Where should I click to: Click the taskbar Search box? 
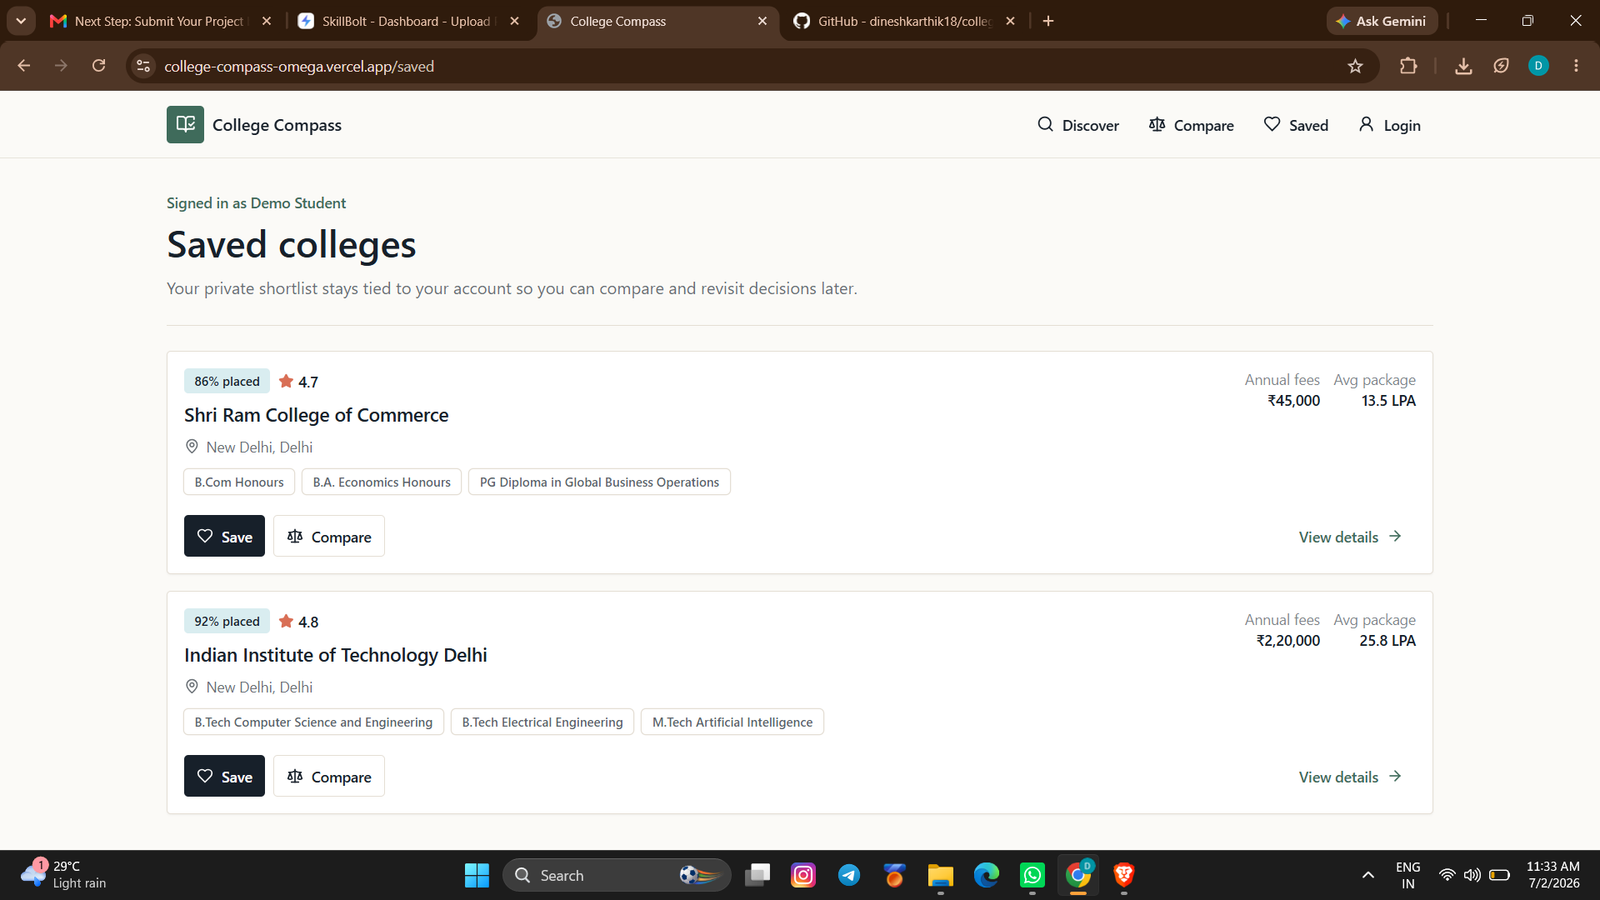[617, 875]
